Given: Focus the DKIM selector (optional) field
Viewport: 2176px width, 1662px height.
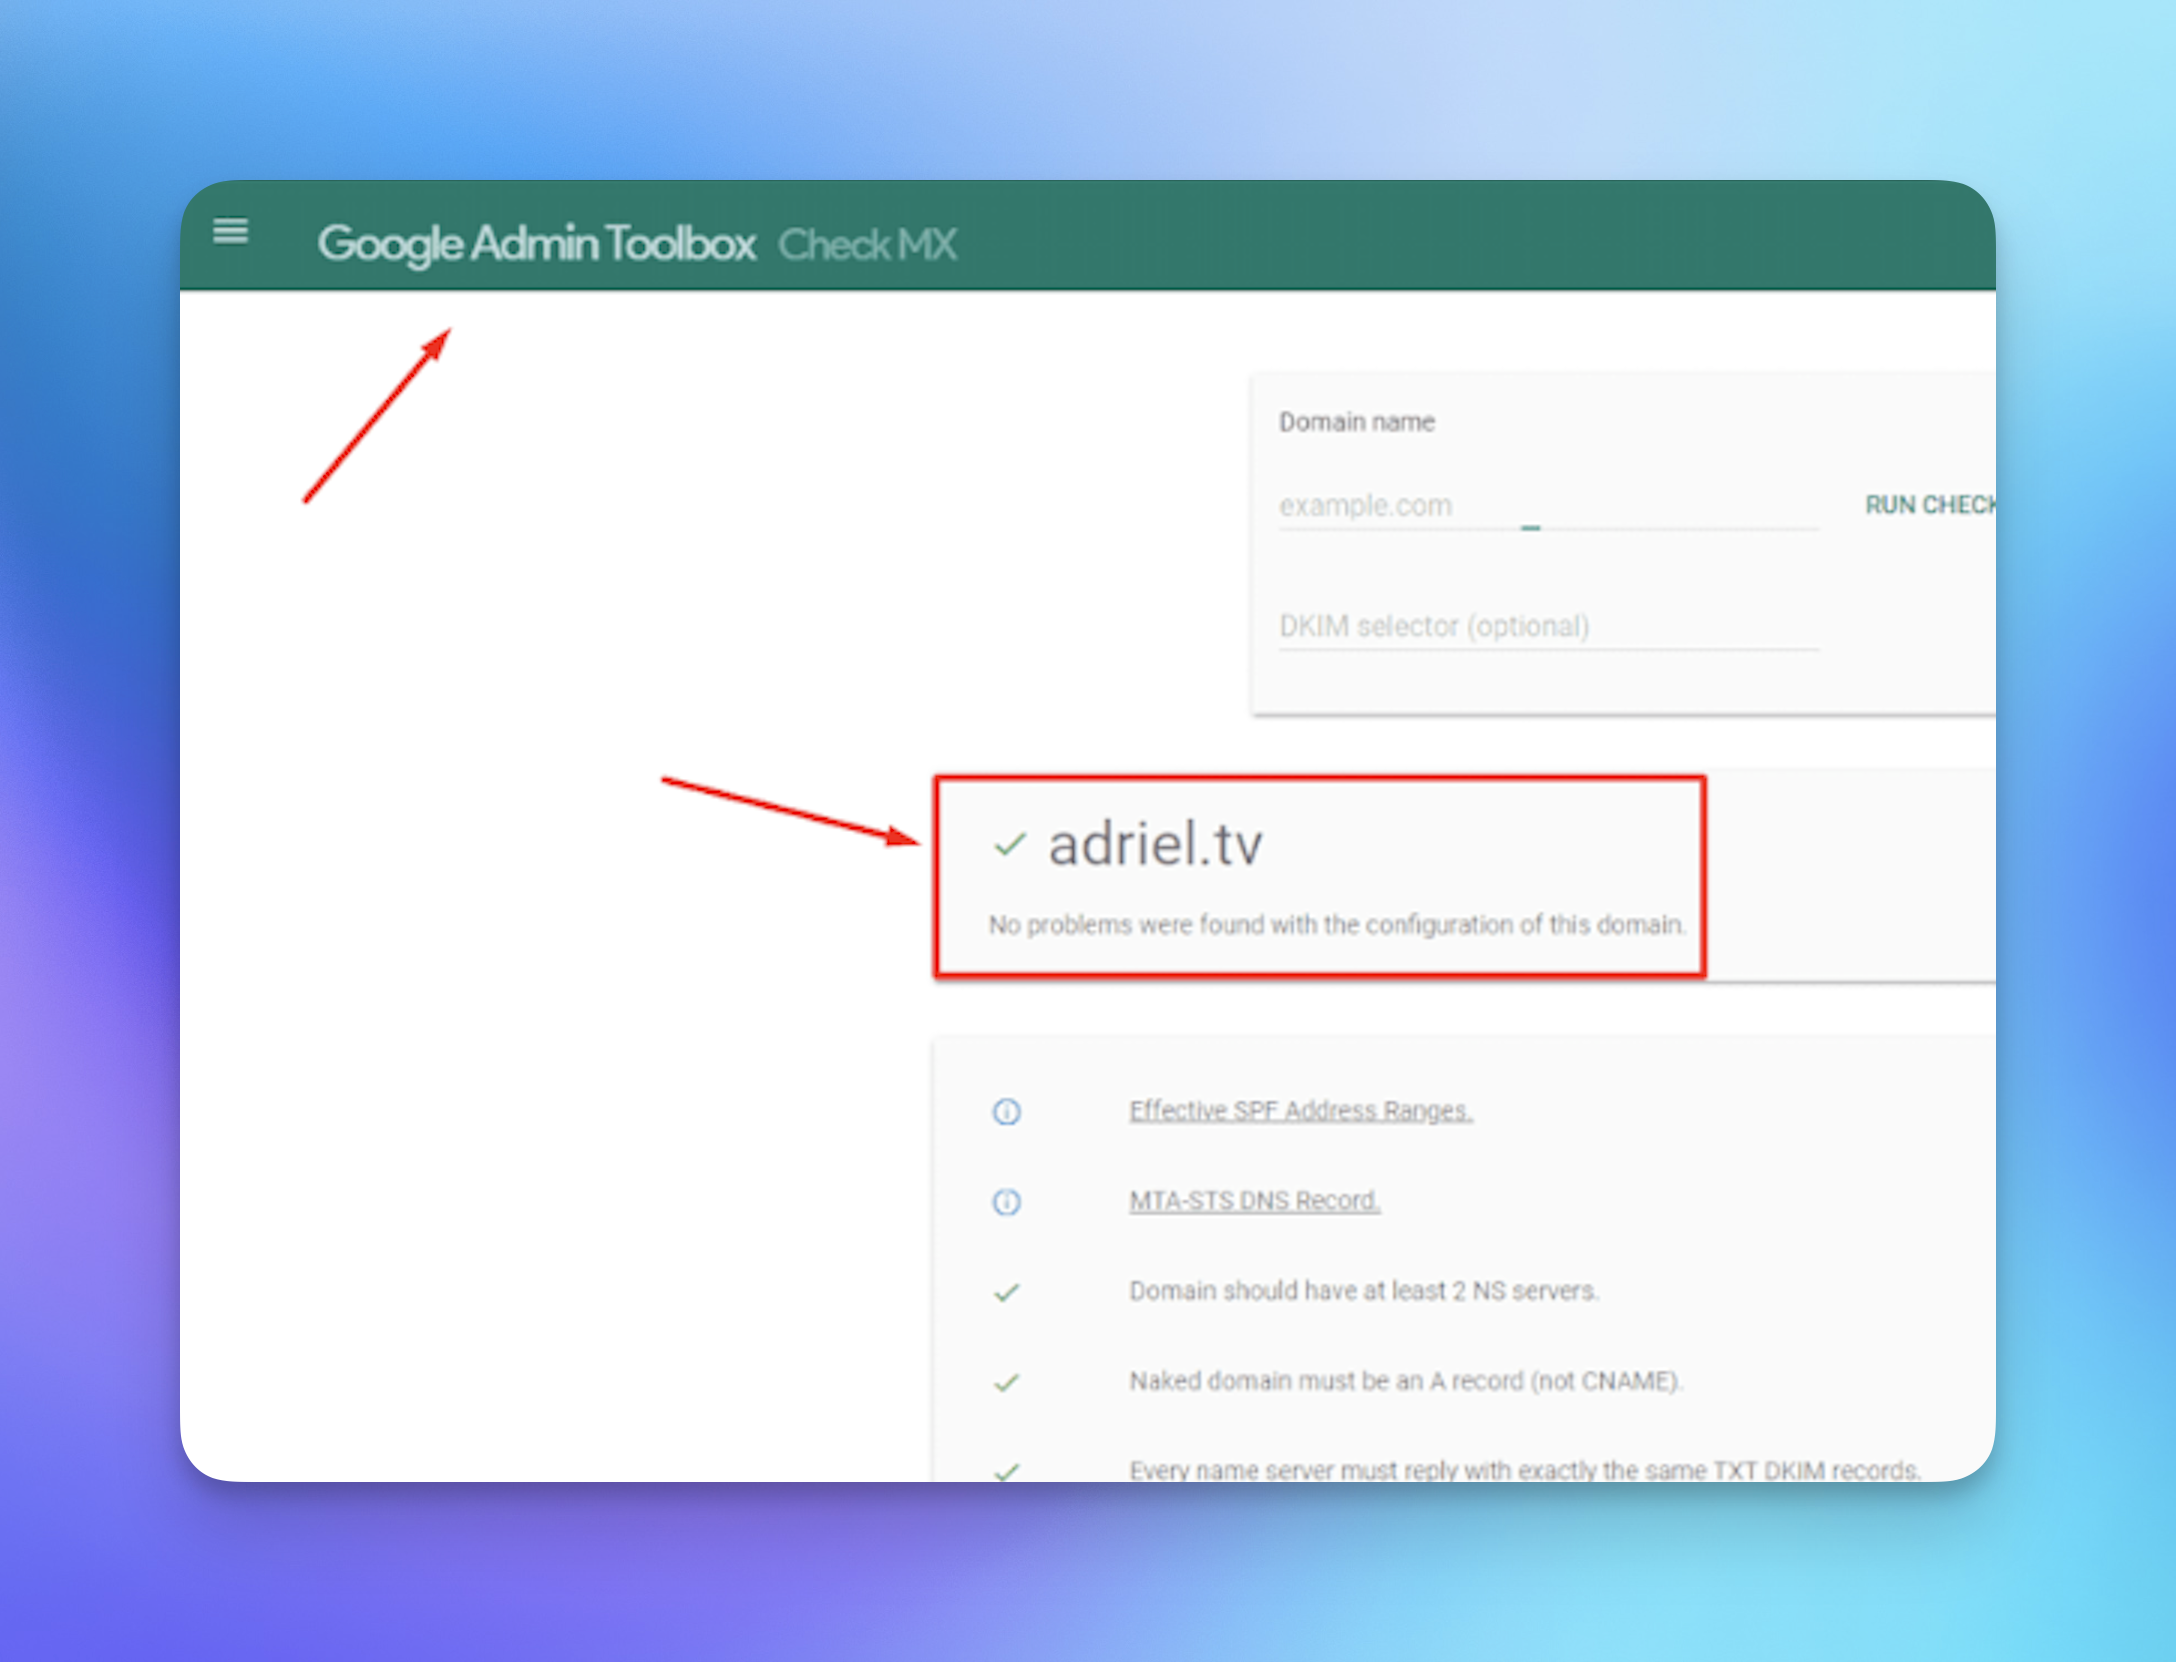Looking at the screenshot, I should (x=1548, y=626).
